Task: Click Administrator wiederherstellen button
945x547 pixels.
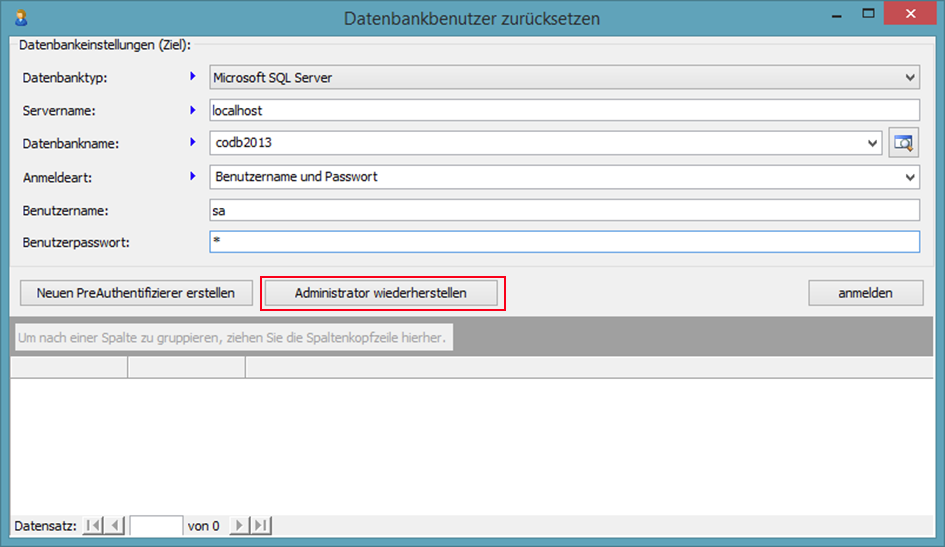Action: coord(381,293)
